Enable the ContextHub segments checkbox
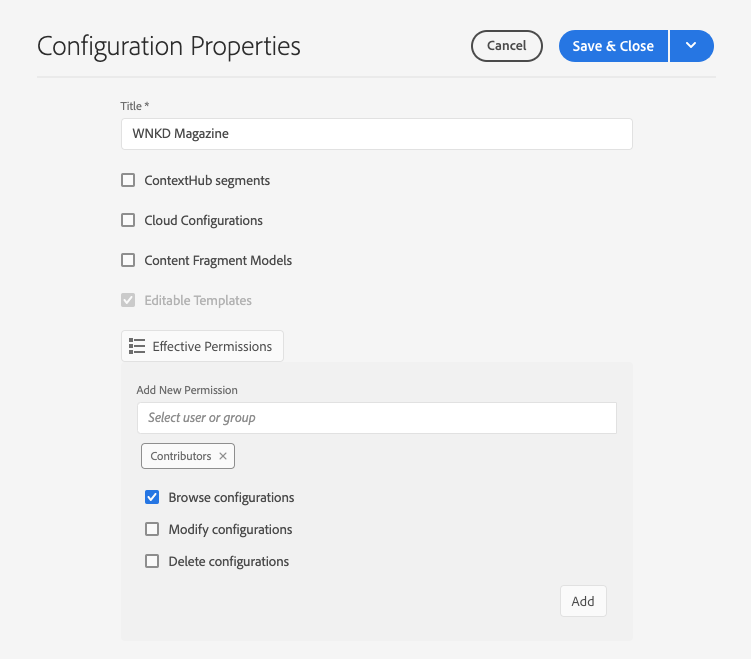This screenshot has width=751, height=659. [128, 181]
